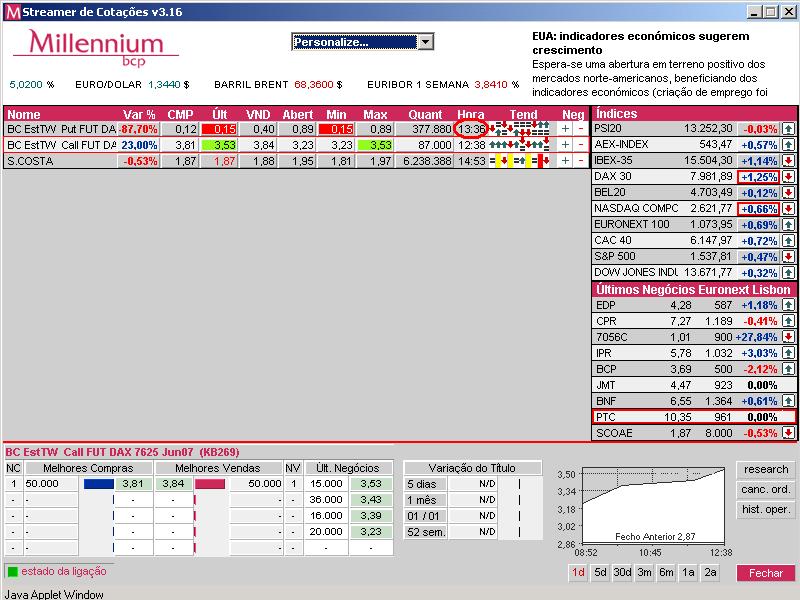The image size is (800, 600).
Task: Select the 1a chart period
Action: [x=688, y=572]
